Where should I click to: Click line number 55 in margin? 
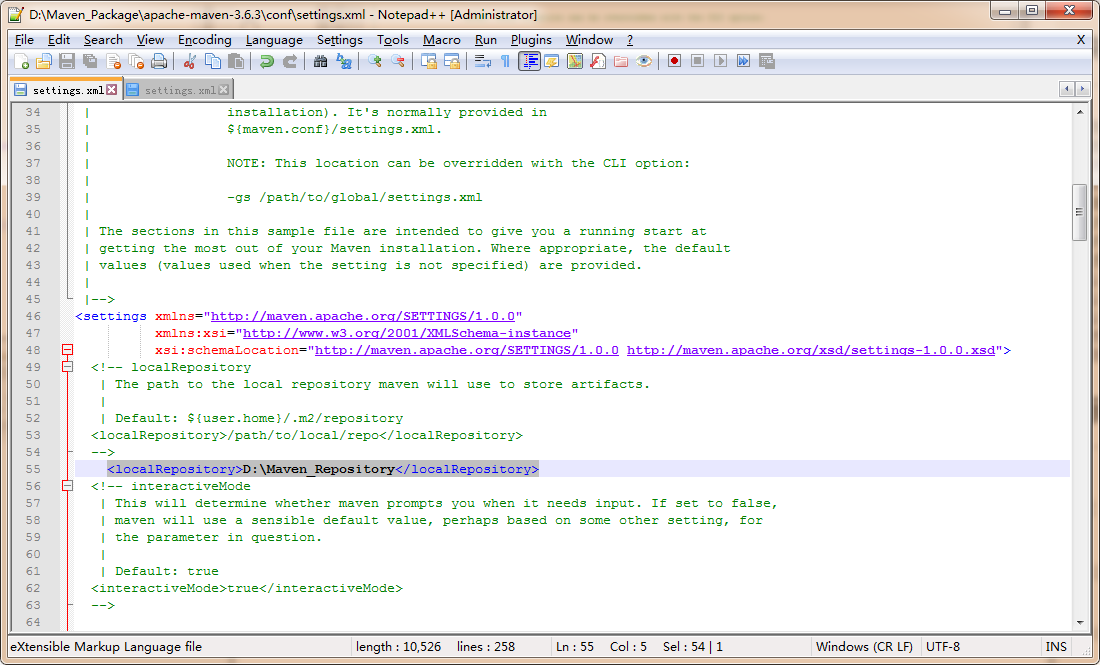pos(33,469)
